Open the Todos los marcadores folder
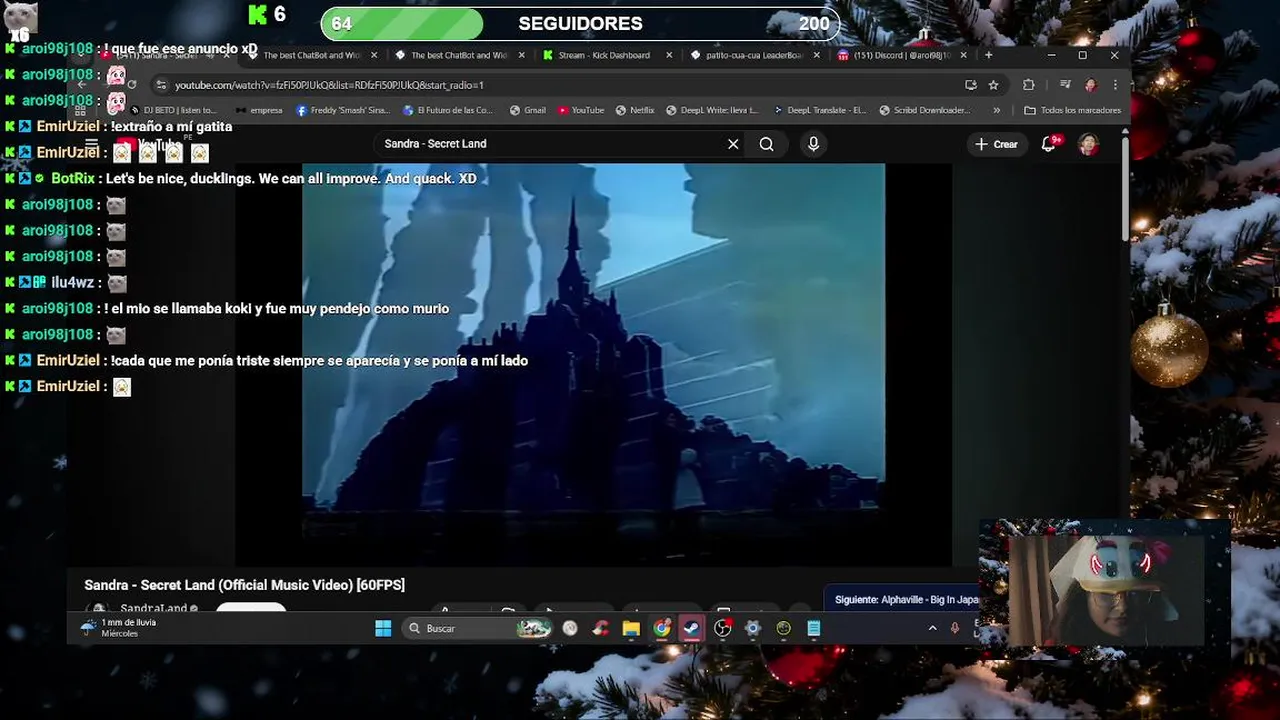Screen dimensions: 1280x720 (1073, 110)
